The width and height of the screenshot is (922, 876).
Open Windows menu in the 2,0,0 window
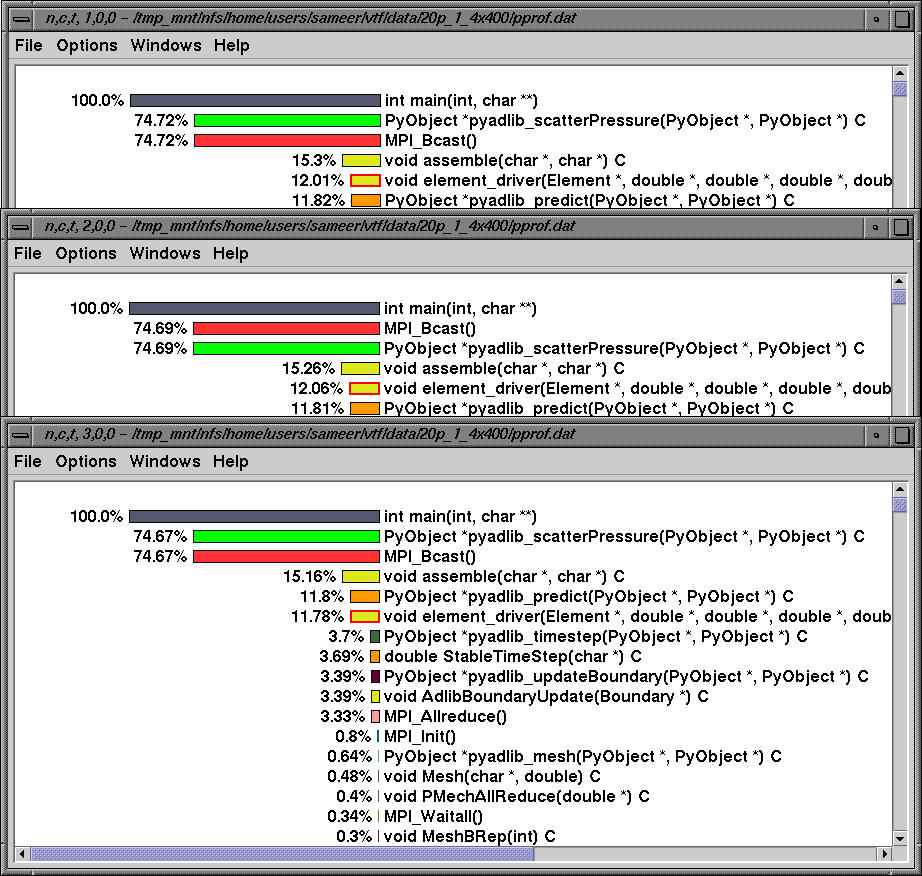point(165,253)
